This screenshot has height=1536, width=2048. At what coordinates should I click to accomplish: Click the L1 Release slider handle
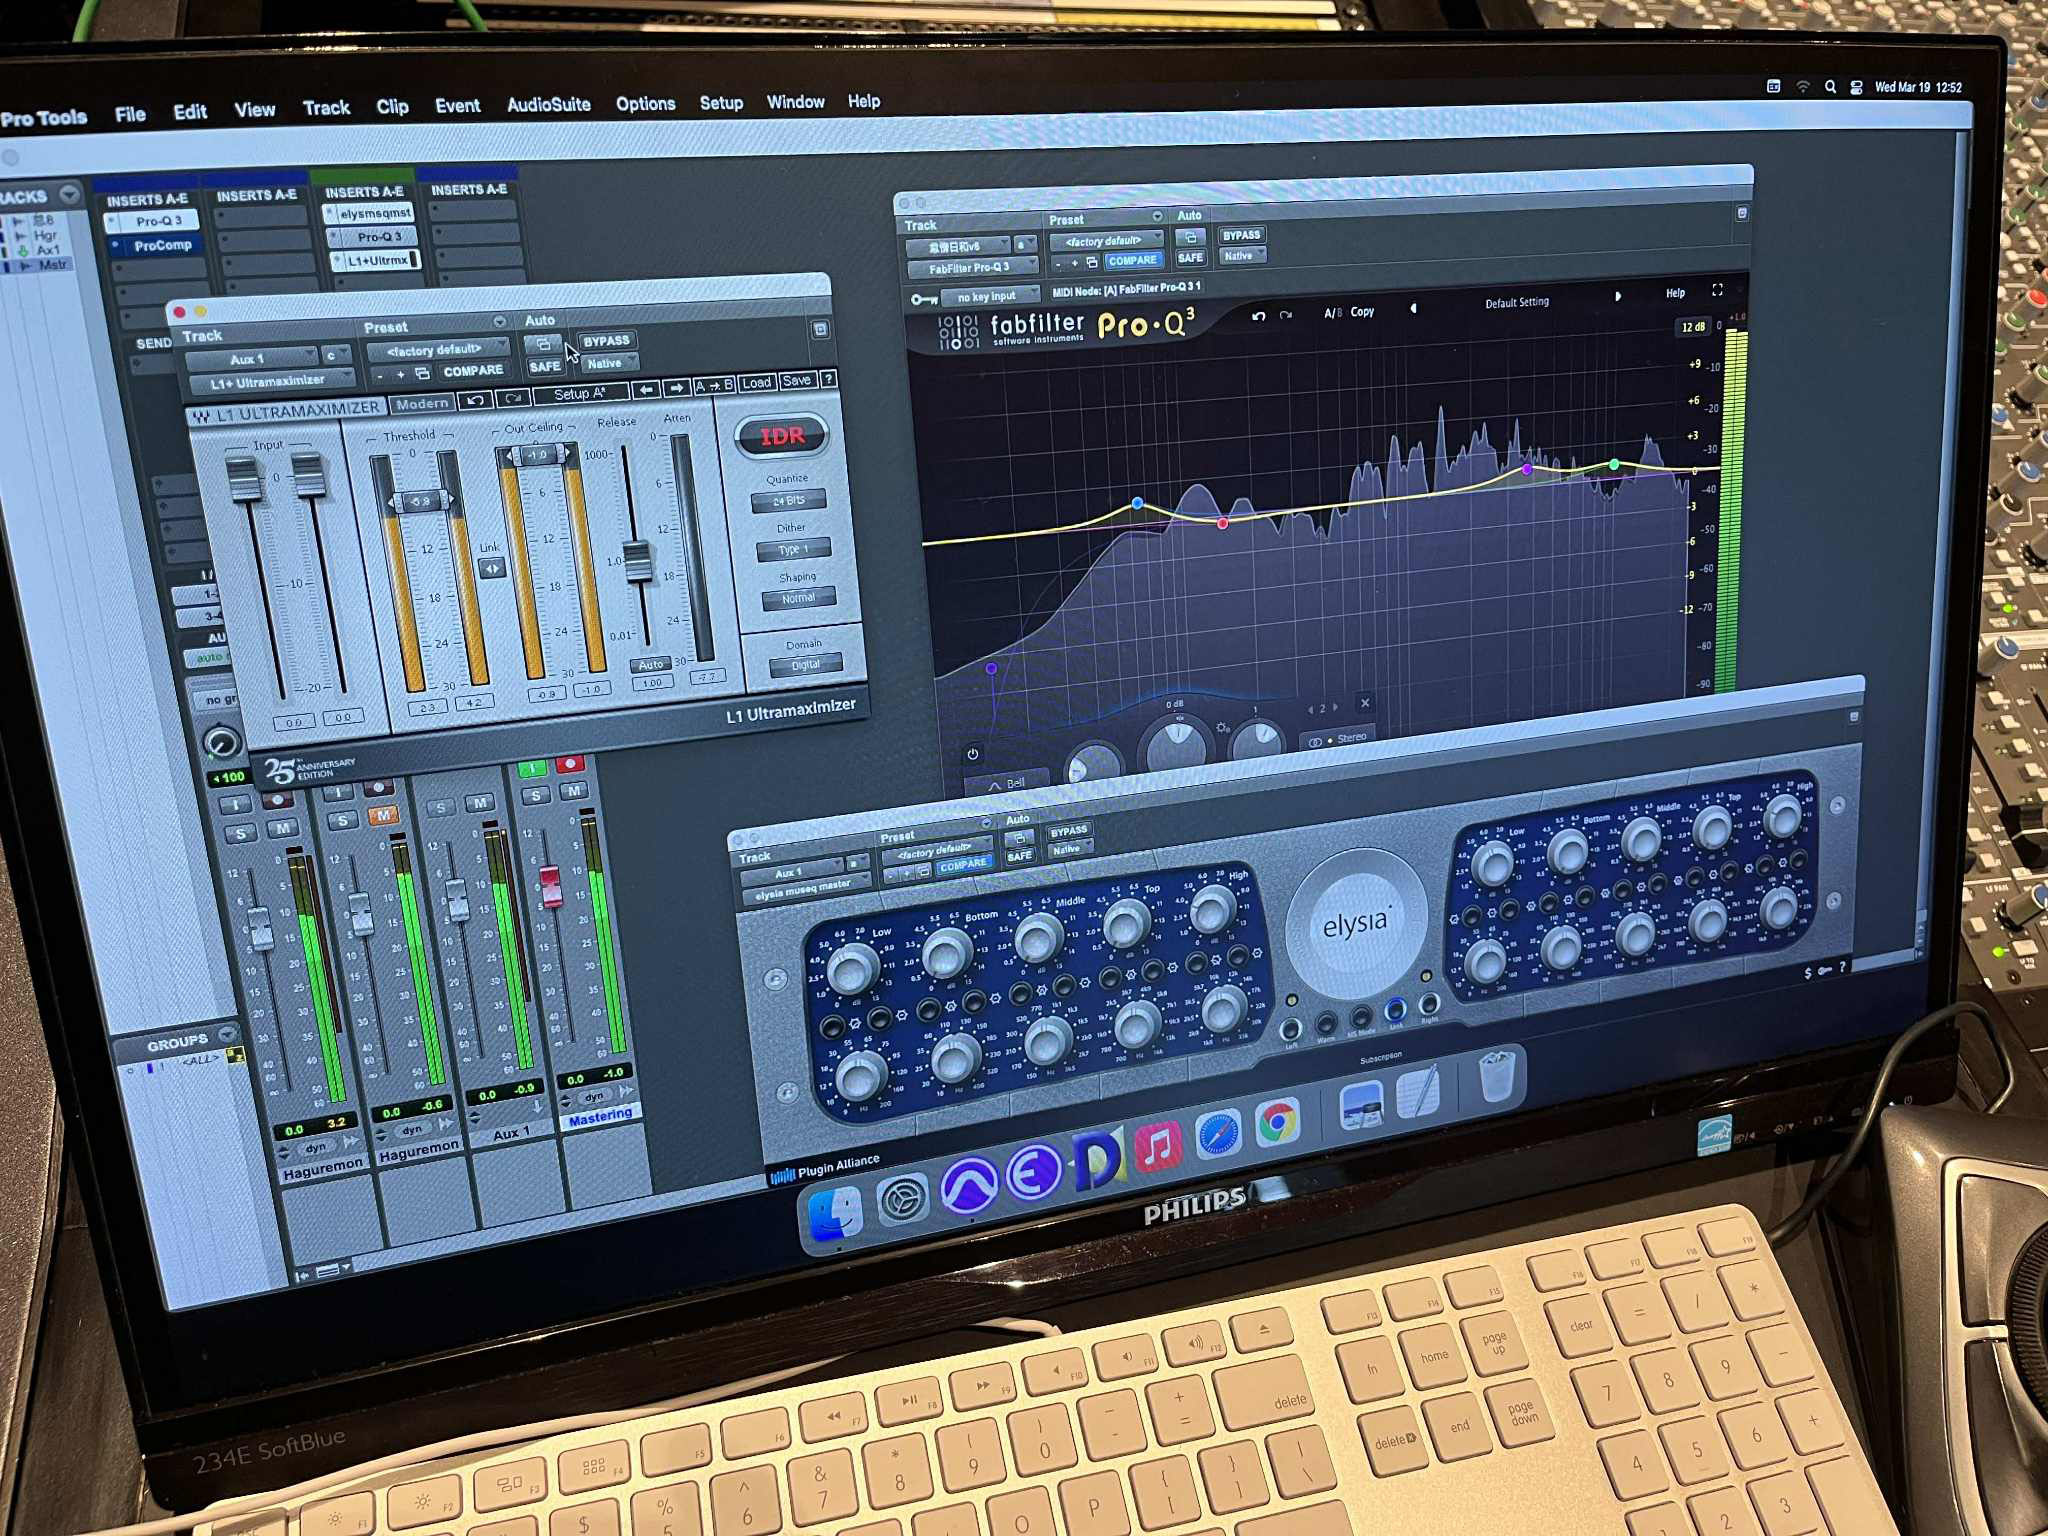(637, 561)
